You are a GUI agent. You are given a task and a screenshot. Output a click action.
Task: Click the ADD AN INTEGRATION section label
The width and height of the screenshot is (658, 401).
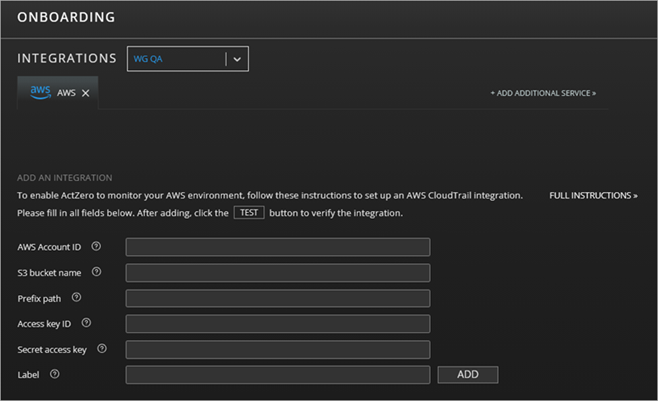pyautogui.click(x=65, y=178)
